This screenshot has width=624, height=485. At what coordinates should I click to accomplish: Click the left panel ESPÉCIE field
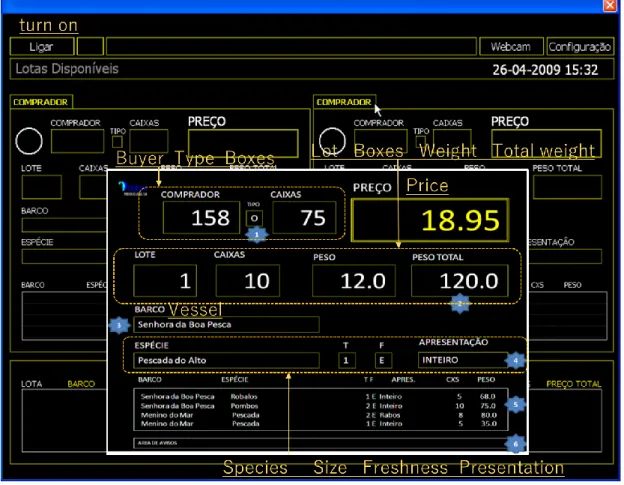point(64,257)
